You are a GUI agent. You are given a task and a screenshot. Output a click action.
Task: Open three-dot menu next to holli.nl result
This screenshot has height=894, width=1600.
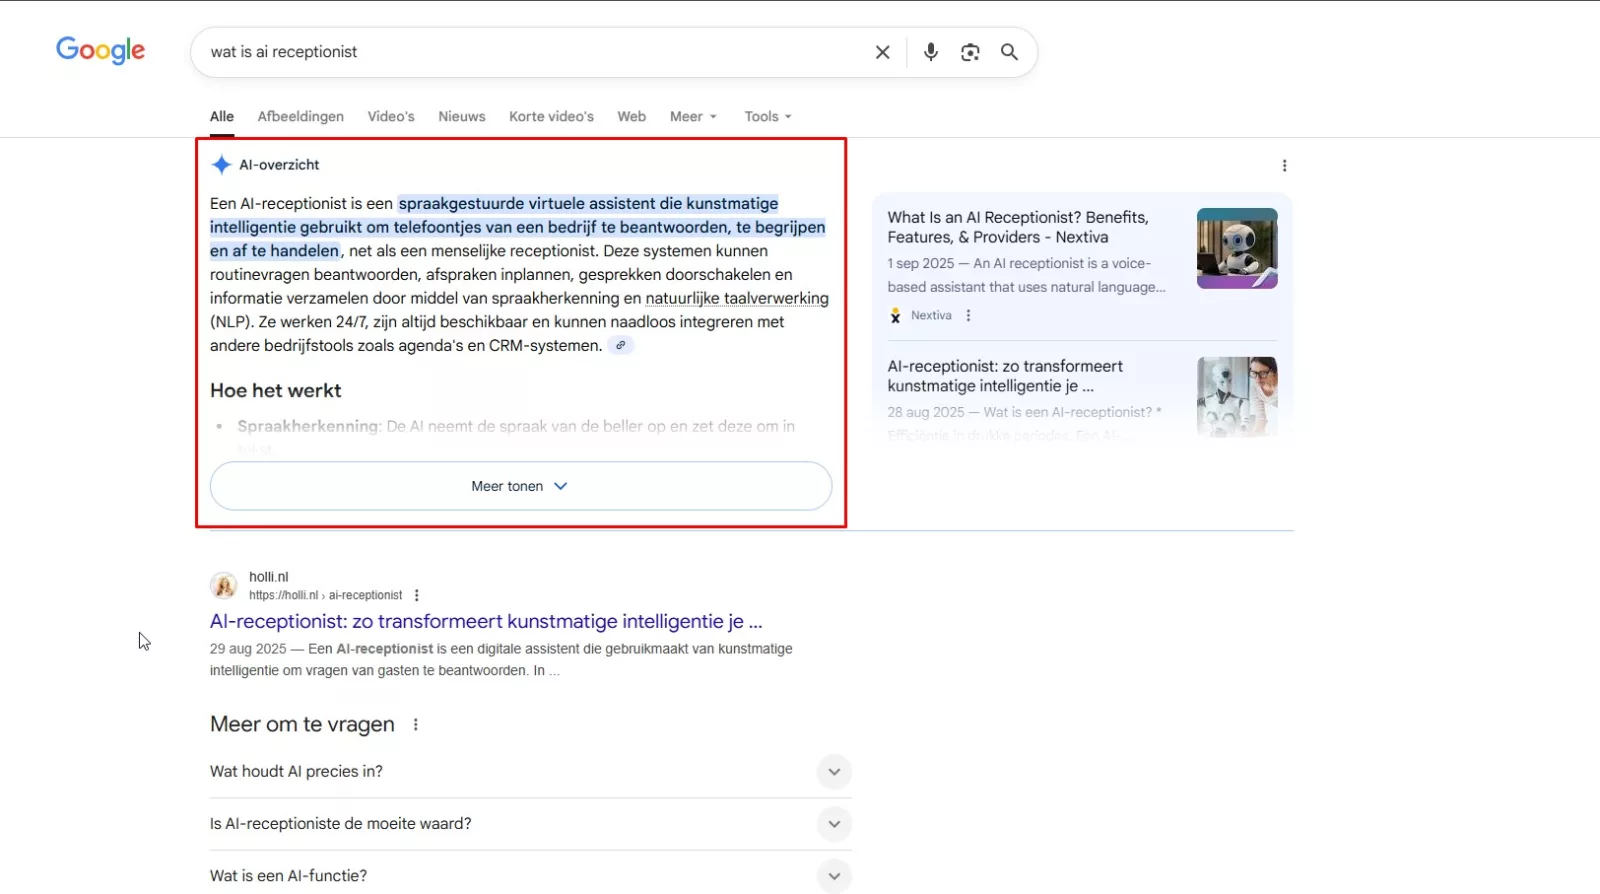[x=417, y=595]
